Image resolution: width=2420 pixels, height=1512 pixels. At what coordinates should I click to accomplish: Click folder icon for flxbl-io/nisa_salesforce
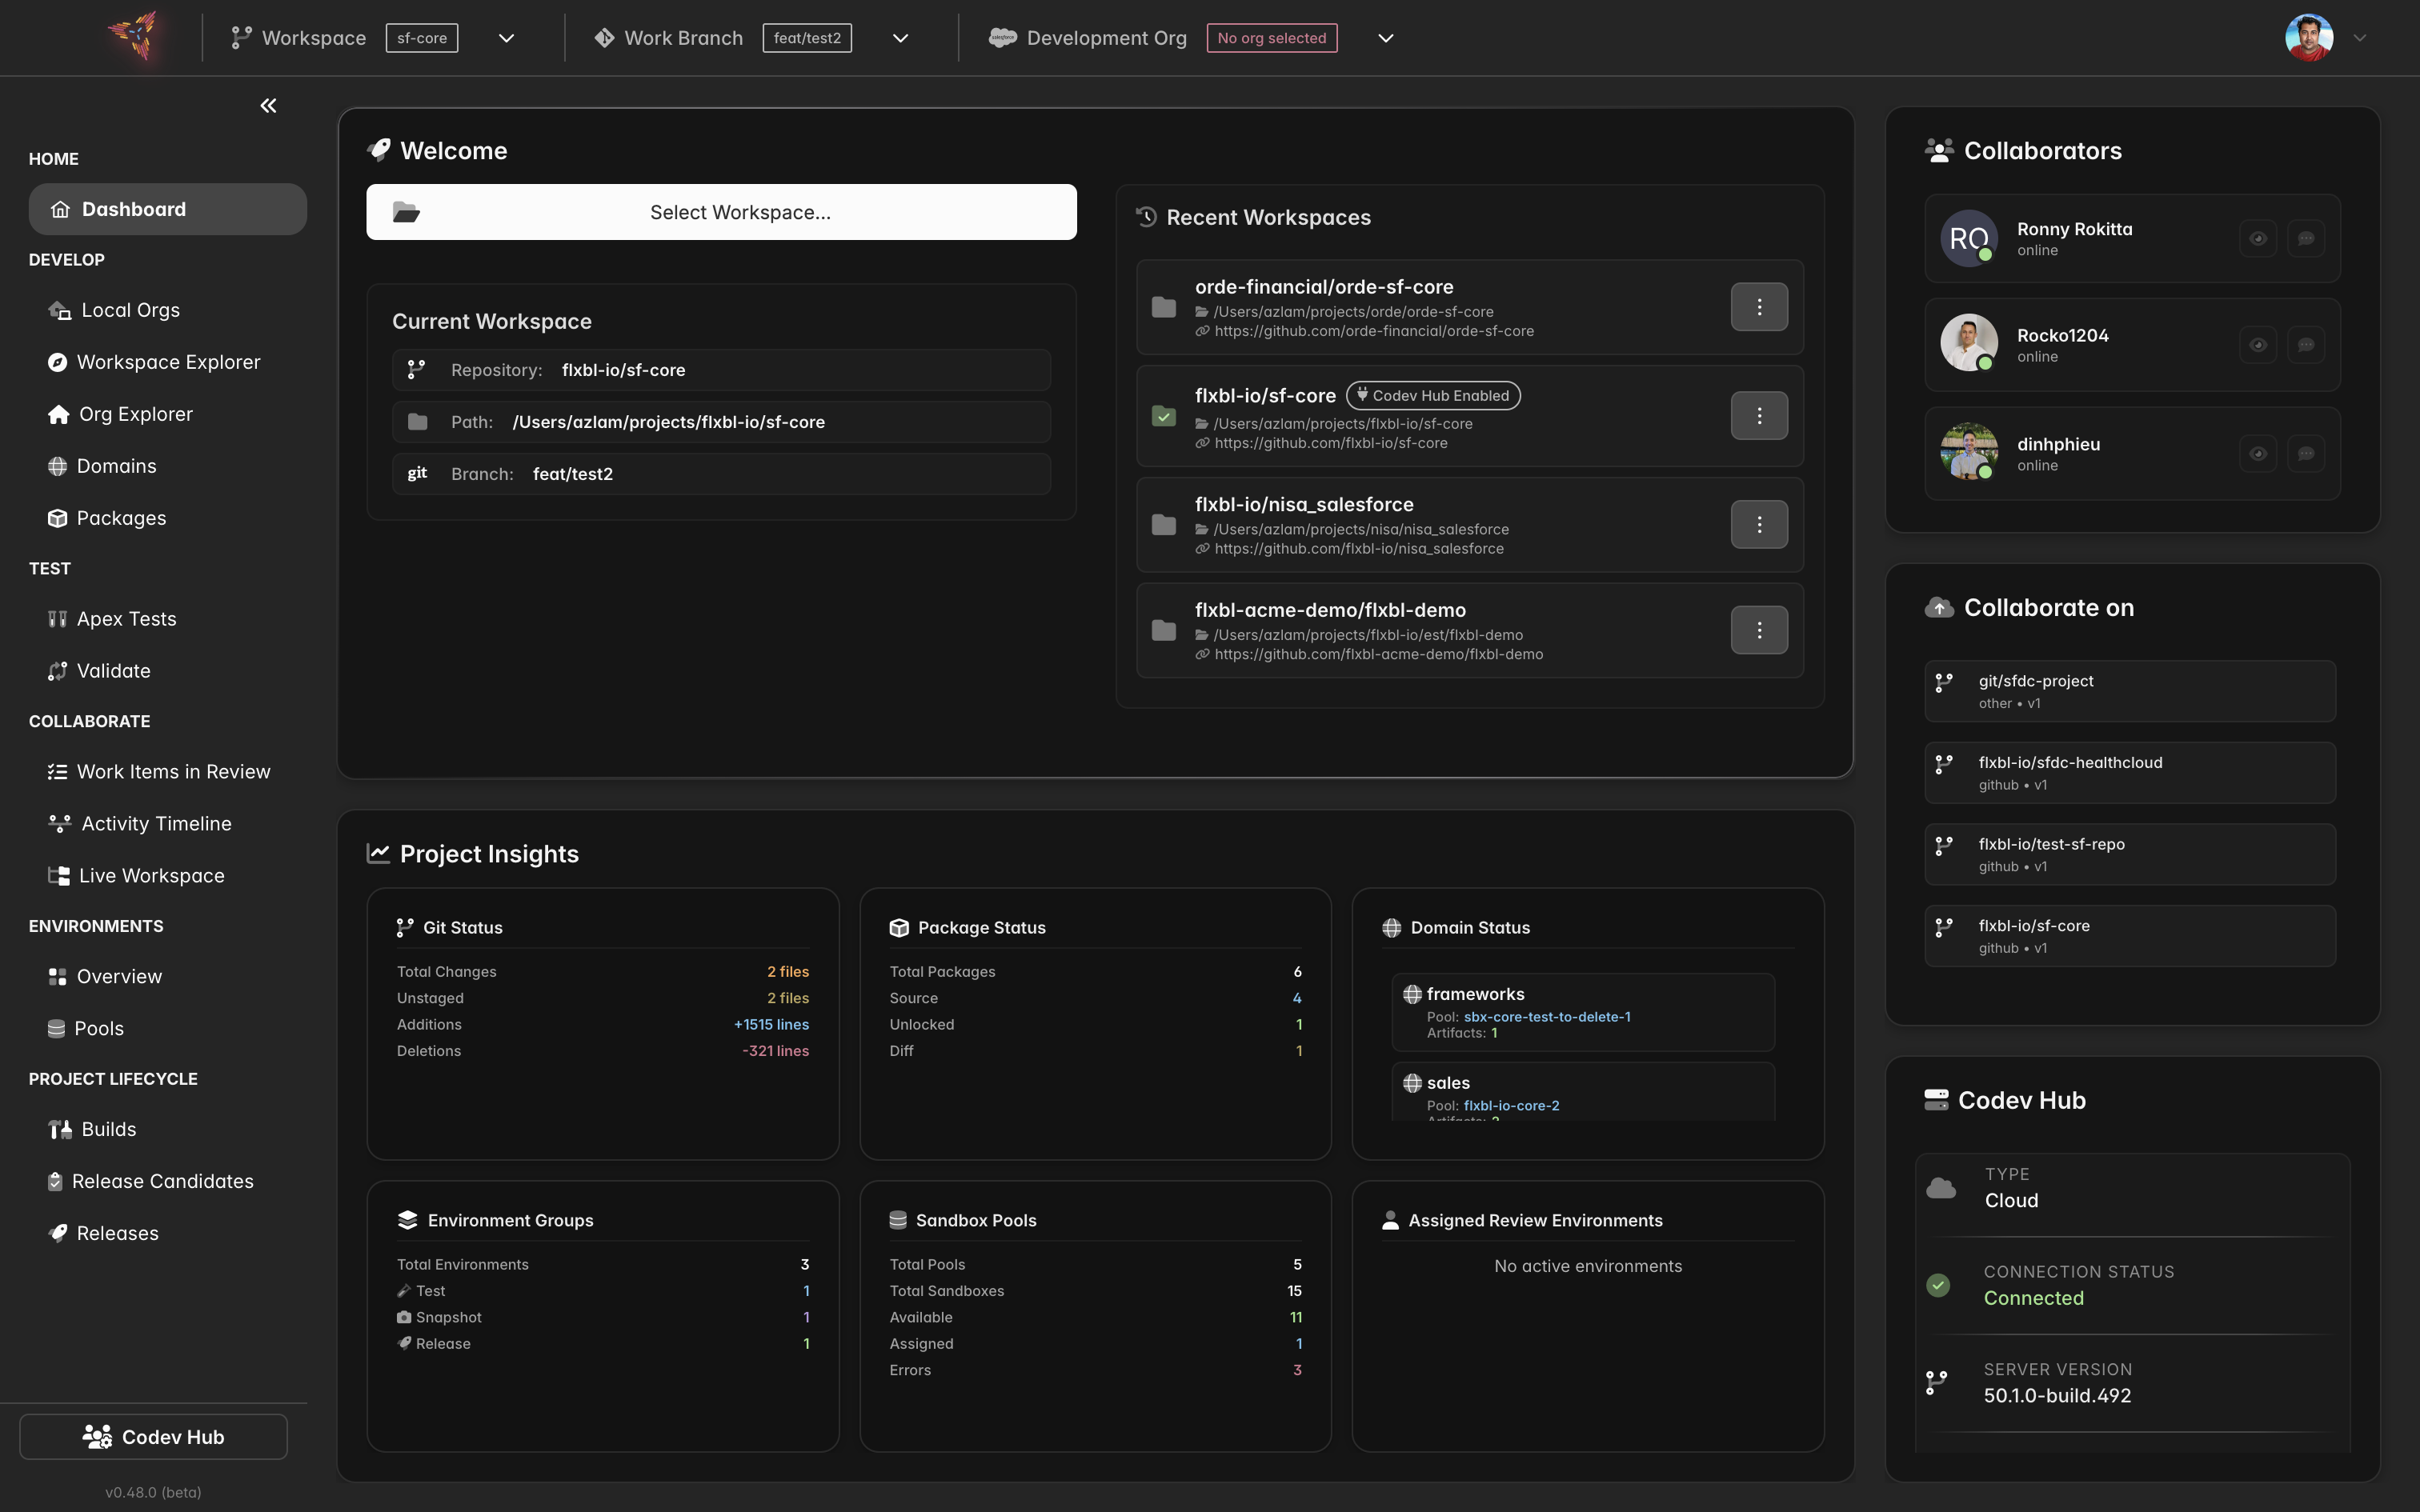pyautogui.click(x=1164, y=524)
